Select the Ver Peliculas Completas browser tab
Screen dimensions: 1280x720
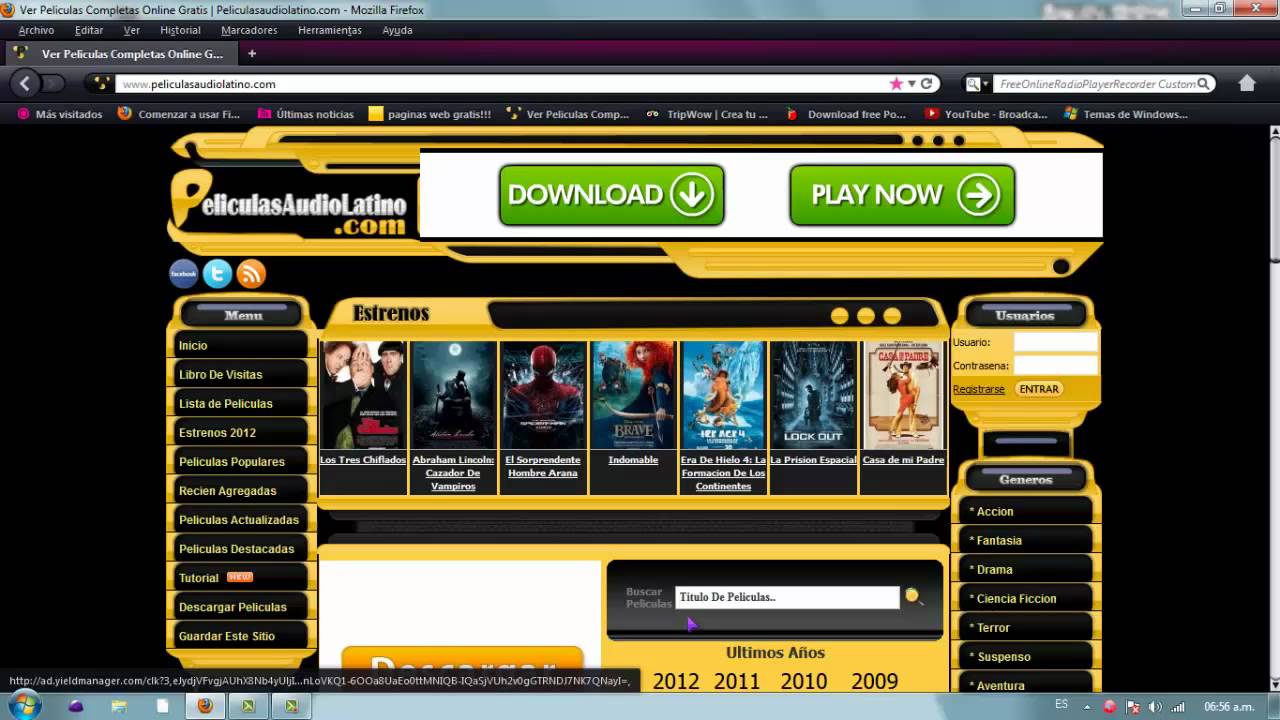[x=120, y=54]
